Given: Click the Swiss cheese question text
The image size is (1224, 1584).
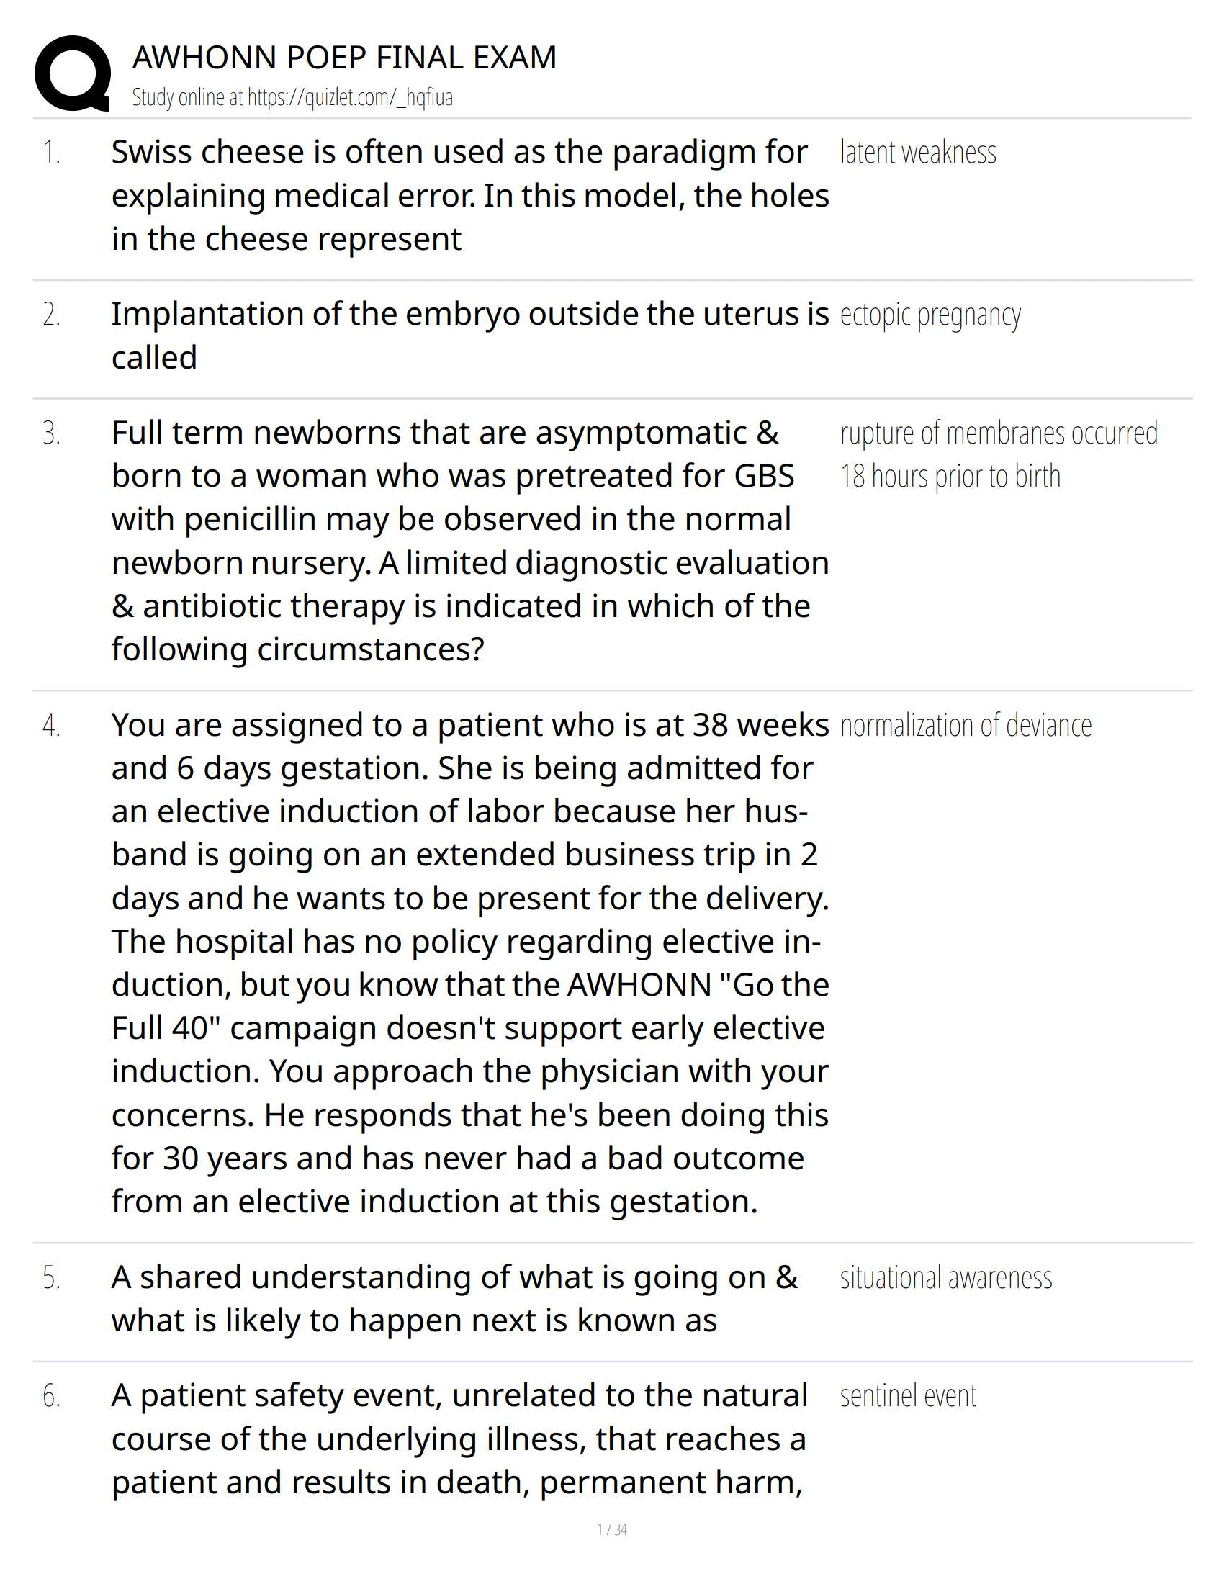Looking at the screenshot, I should (x=470, y=195).
